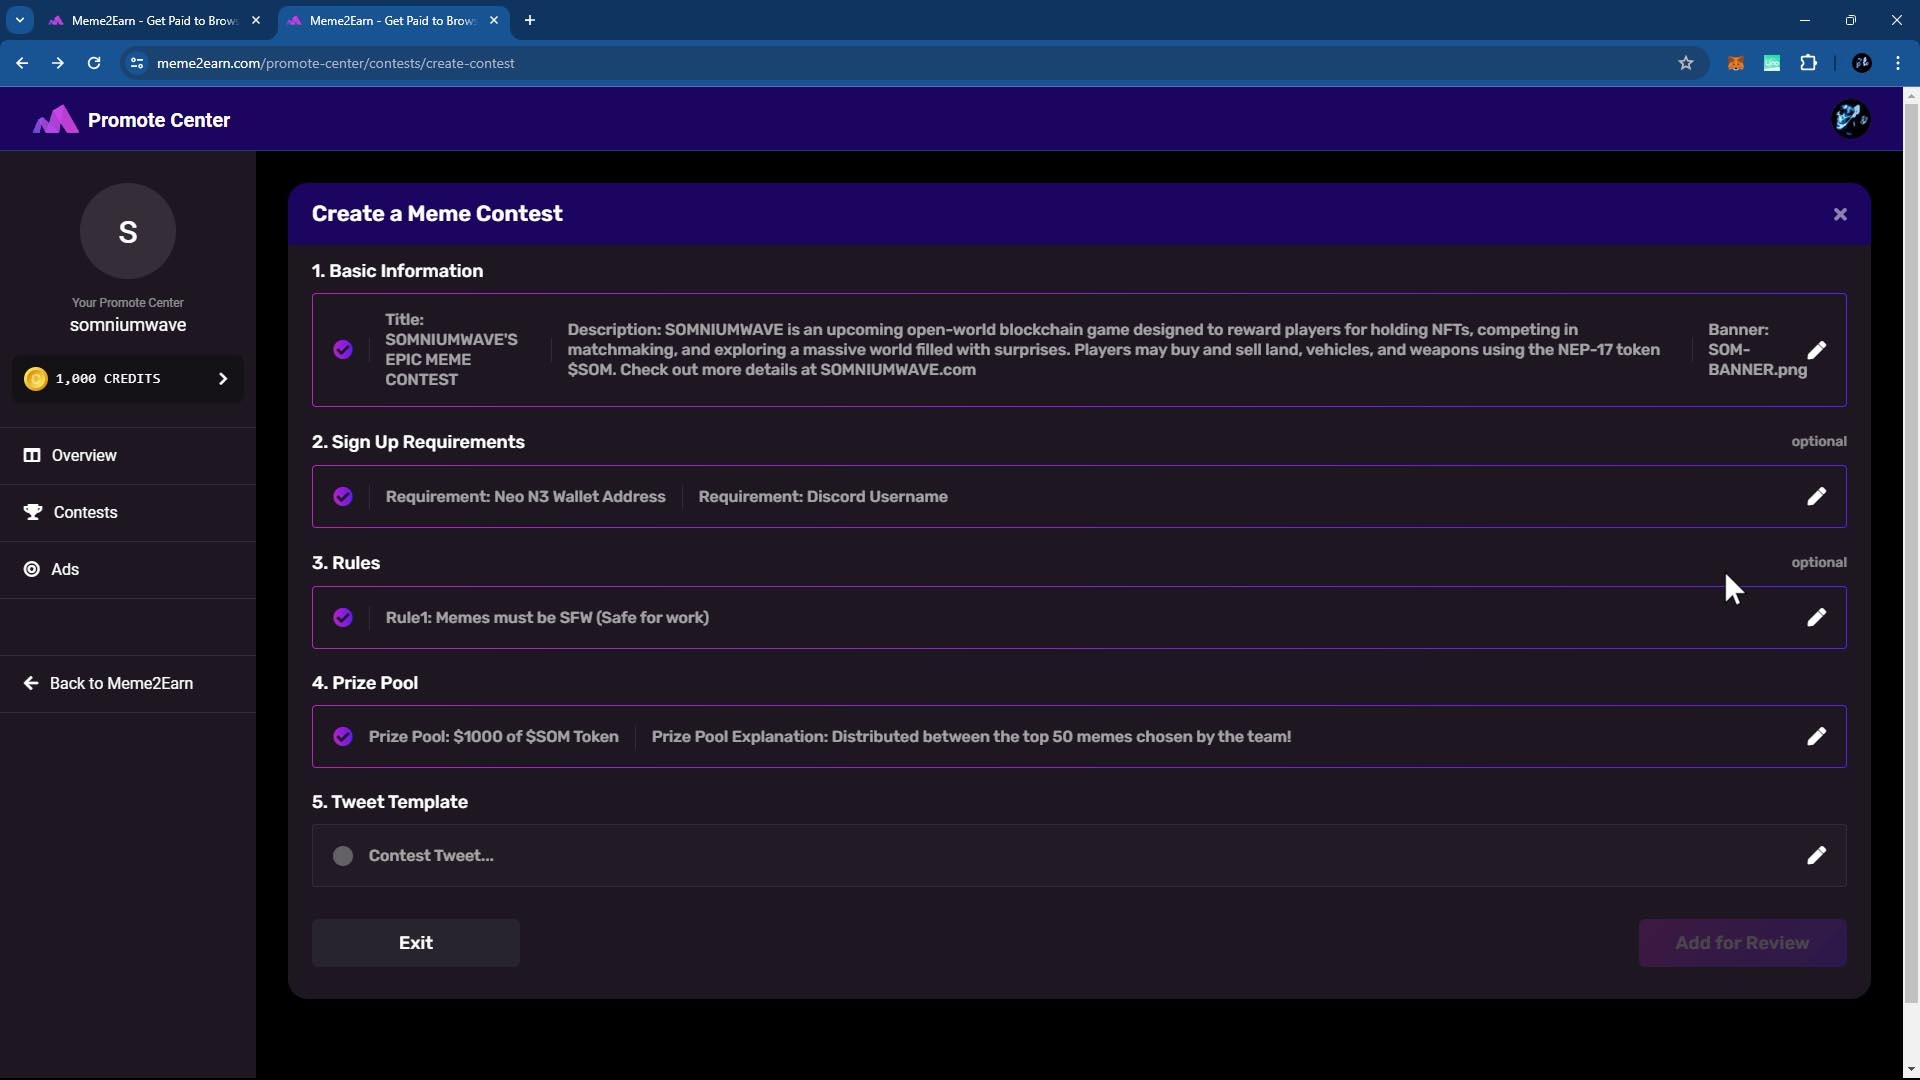The height and width of the screenshot is (1080, 1920).
Task: Edit the Rules section with the pencil icon
Action: point(1816,617)
